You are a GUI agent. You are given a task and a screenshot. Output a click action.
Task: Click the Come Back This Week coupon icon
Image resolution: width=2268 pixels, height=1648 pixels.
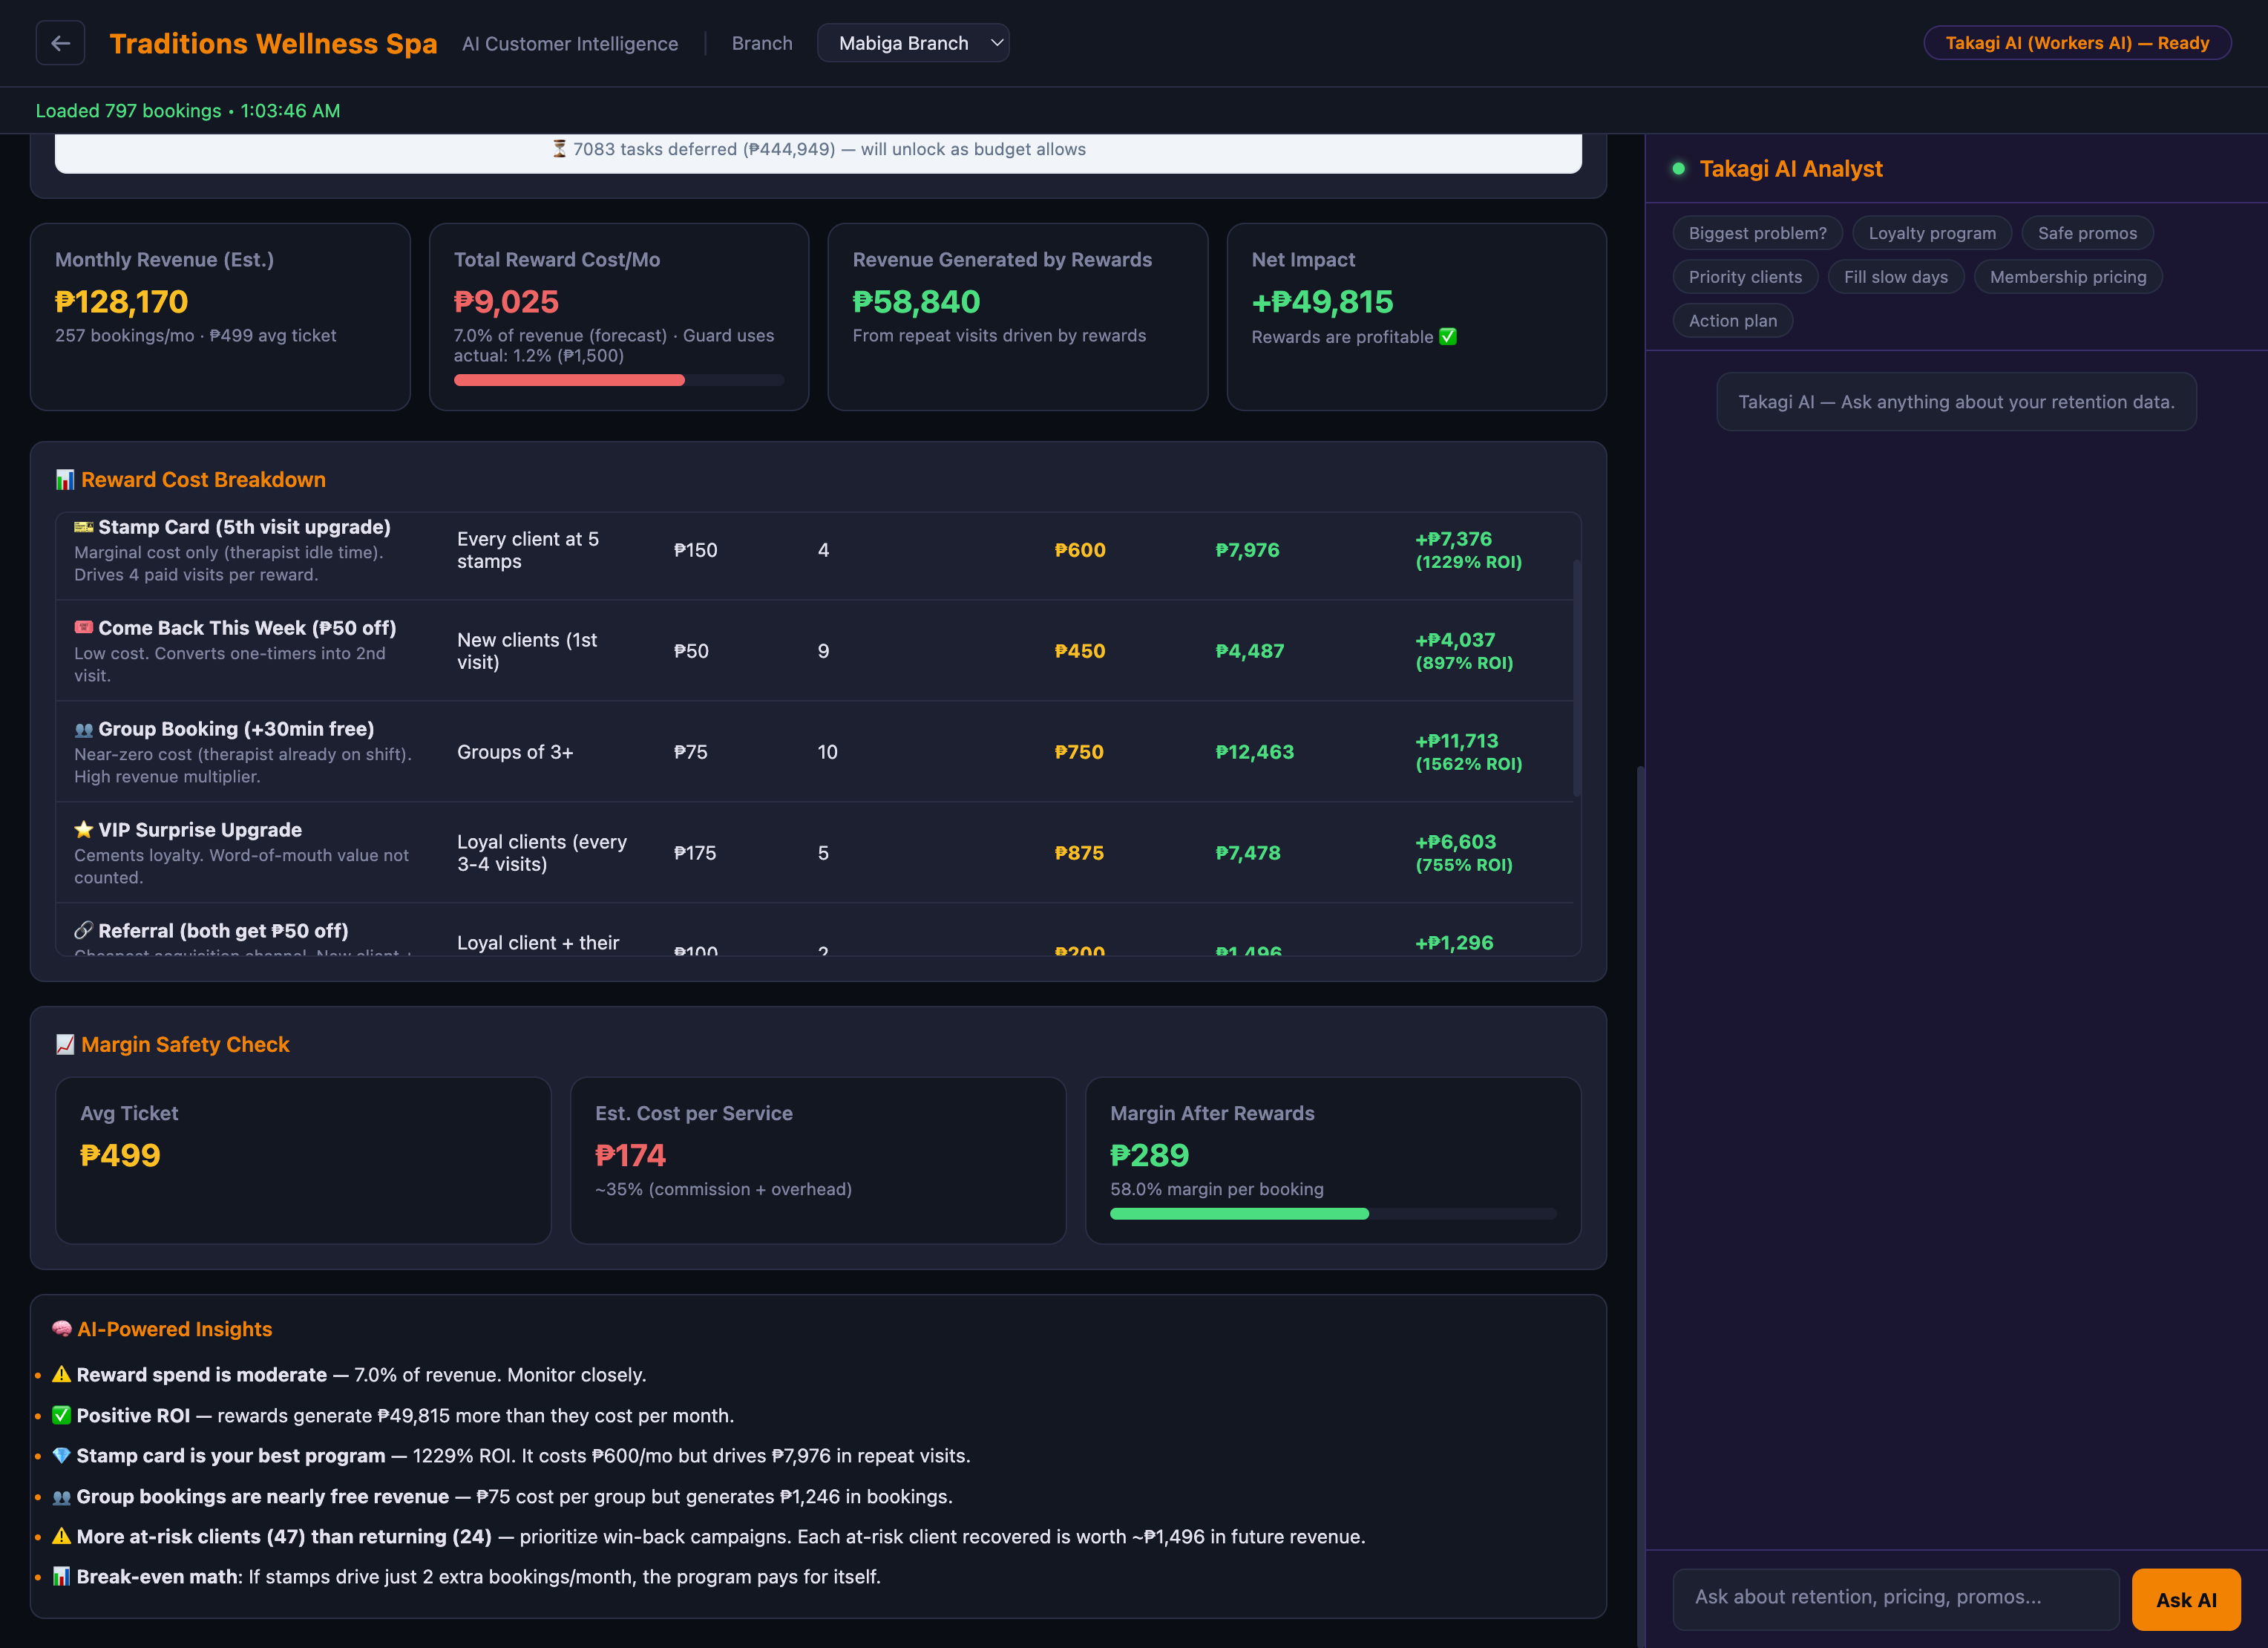(84, 628)
